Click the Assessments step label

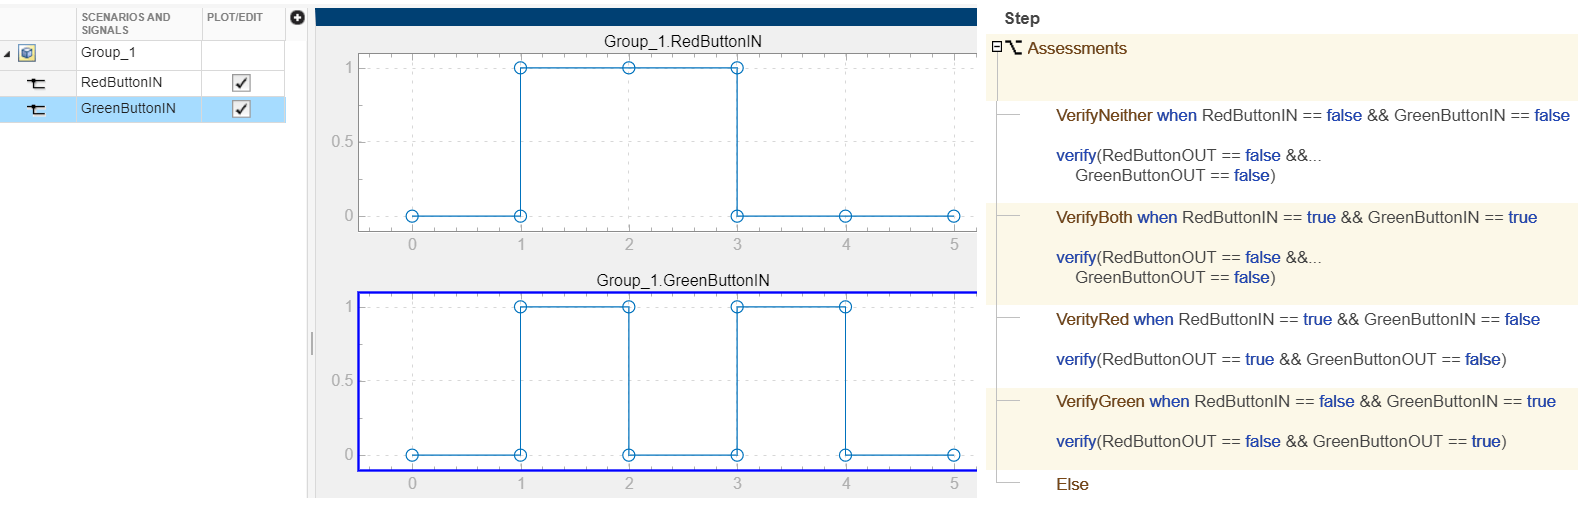(1076, 48)
